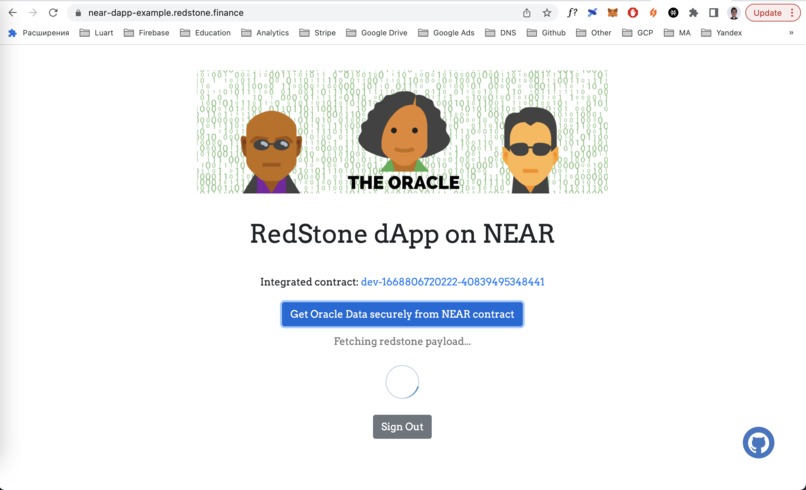Reload the page with the refresh icon

point(53,13)
